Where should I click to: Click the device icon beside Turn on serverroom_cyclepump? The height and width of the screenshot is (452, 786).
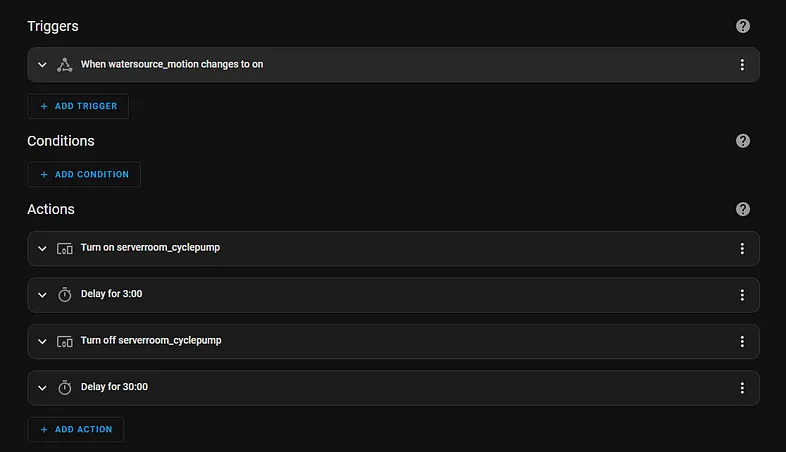(64, 249)
